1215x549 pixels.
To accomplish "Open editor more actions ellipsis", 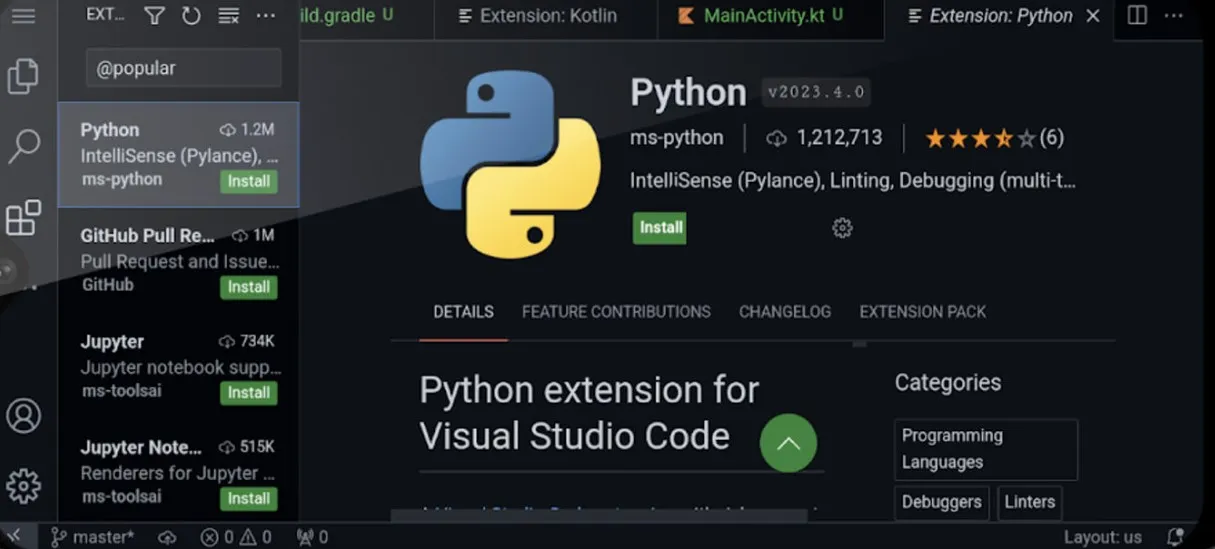I will click(x=1174, y=15).
